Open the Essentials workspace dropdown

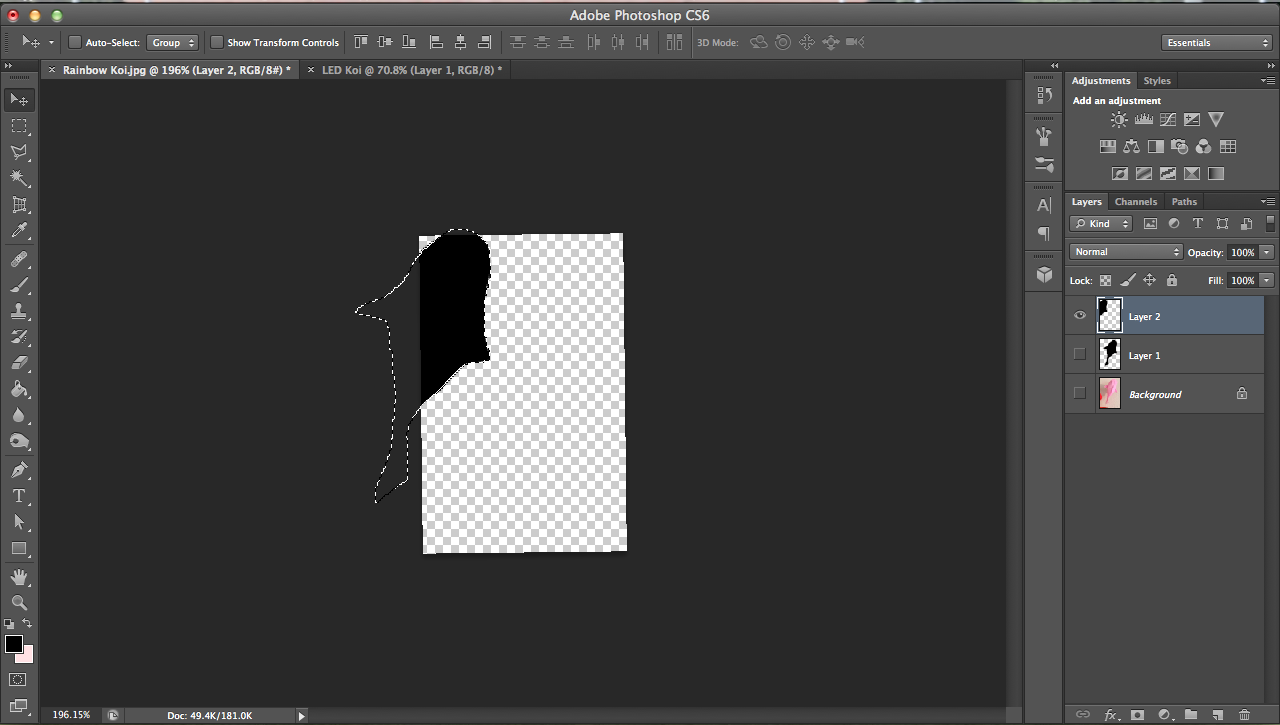point(1215,42)
